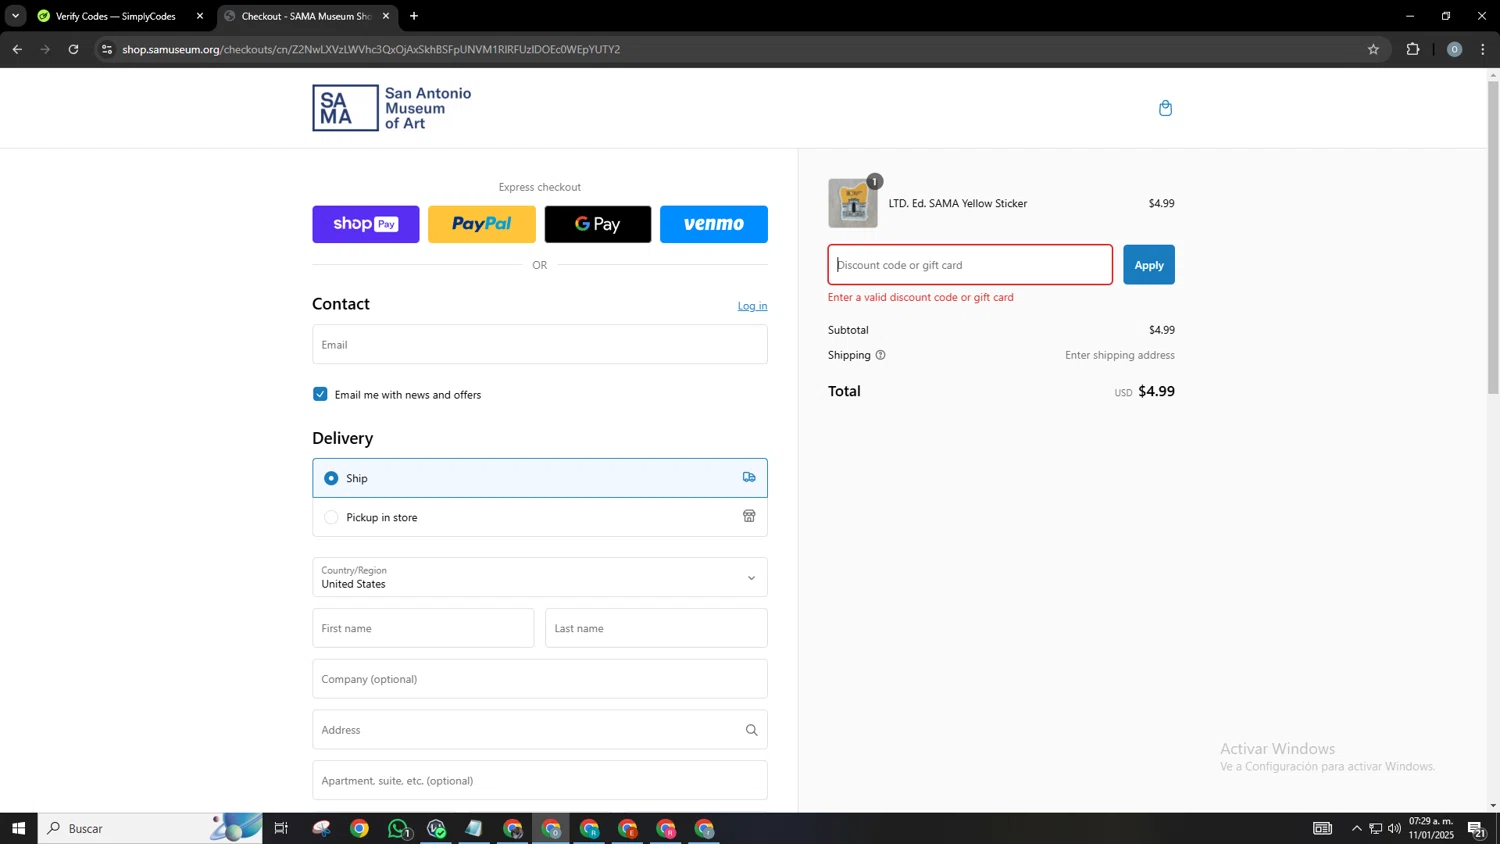The height and width of the screenshot is (844, 1500).
Task: Apply the discount code
Action: coord(1148,265)
